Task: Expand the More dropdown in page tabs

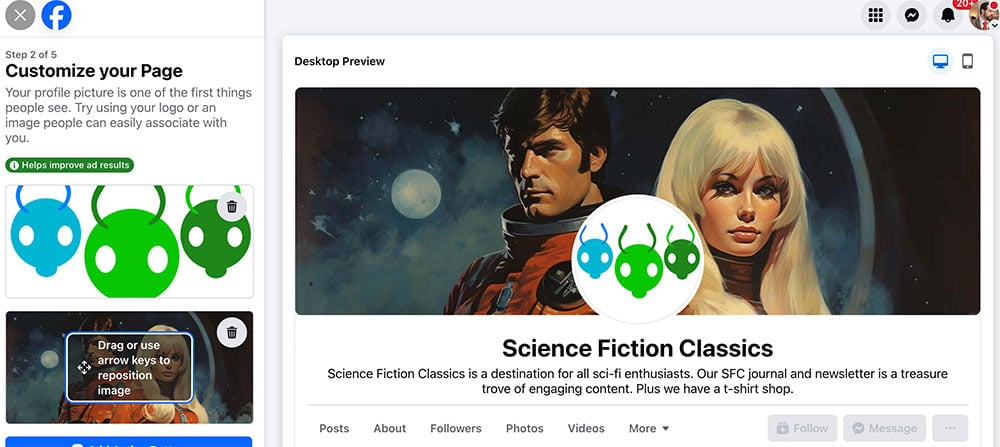Action: coord(649,429)
